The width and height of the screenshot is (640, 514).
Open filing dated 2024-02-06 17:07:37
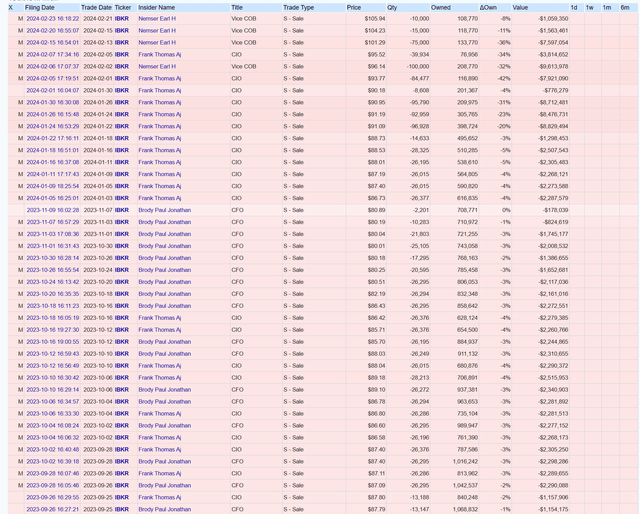(53, 67)
